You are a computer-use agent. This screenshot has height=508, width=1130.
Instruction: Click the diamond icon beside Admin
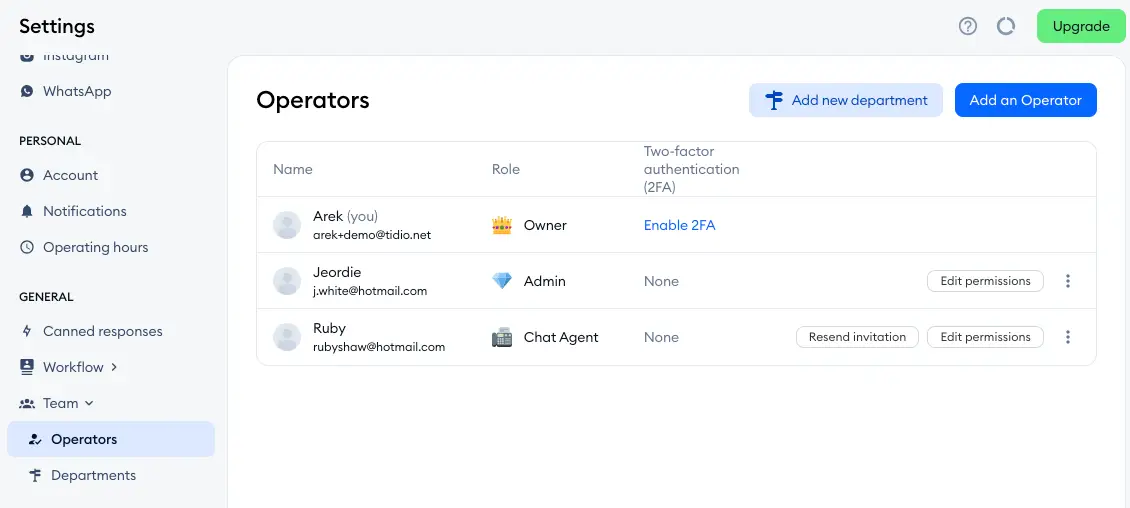point(502,281)
